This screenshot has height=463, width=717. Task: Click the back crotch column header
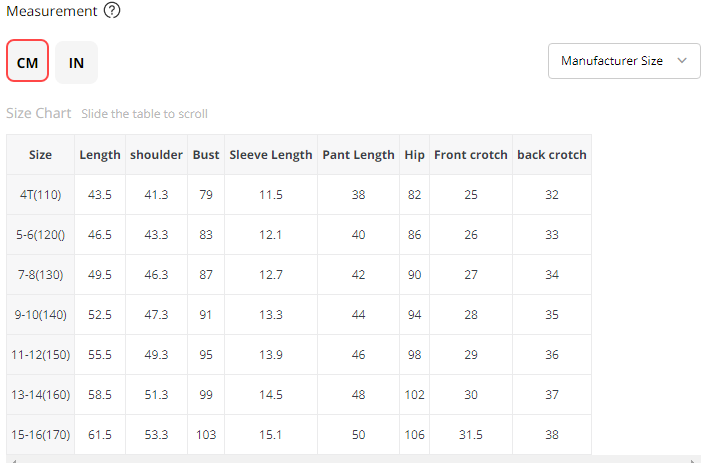[x=551, y=155]
